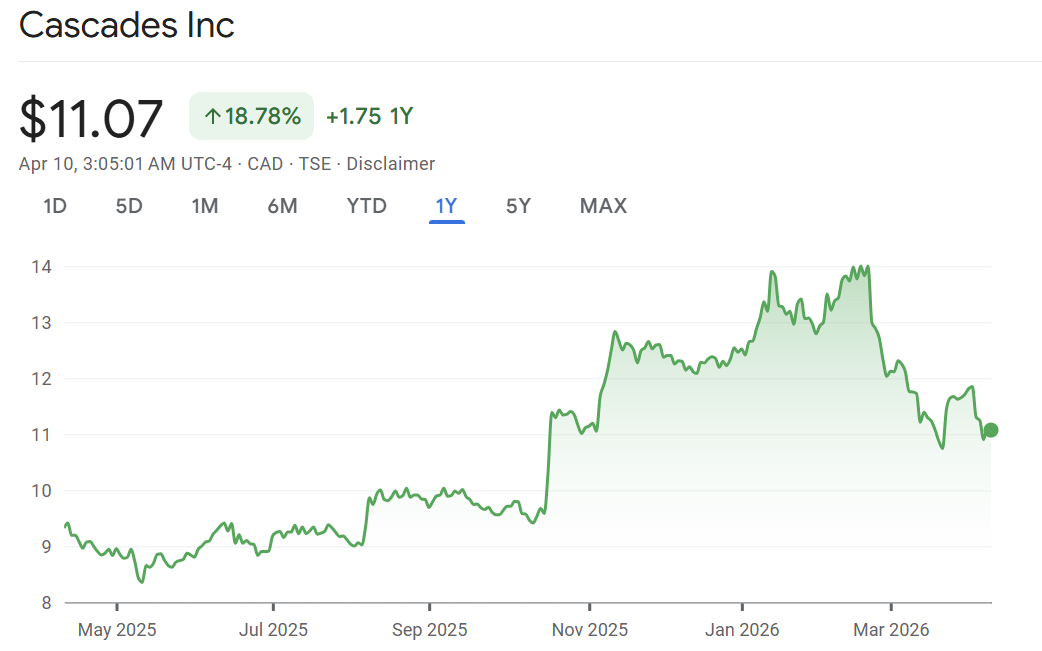Select the 5D chart range
Viewport: 1042px width, 651px height.
click(x=129, y=206)
